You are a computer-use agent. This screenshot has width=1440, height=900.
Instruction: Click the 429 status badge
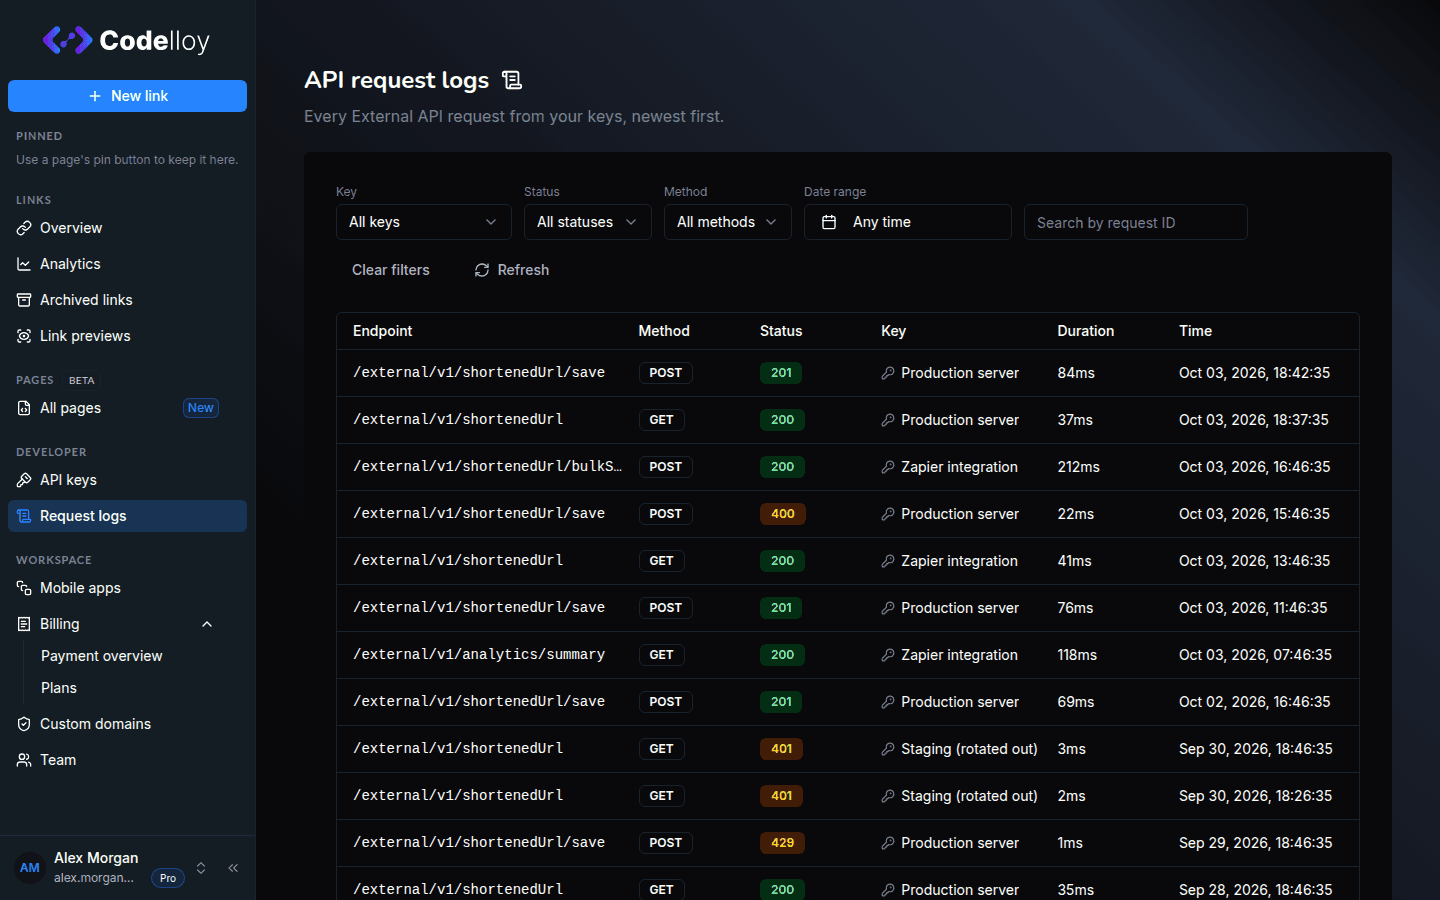pyautogui.click(x=783, y=843)
